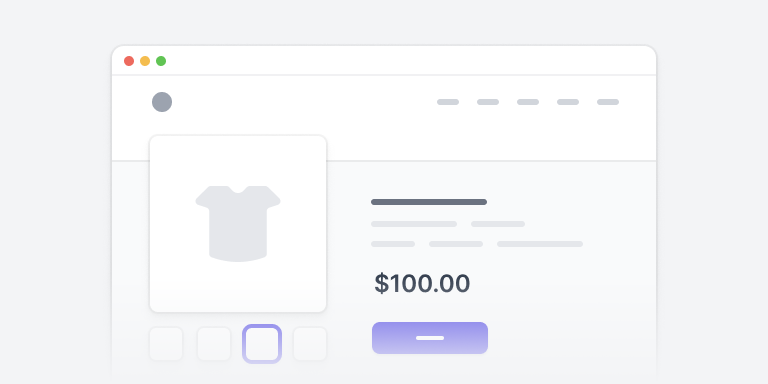
Task: Select the first product thumbnail
Action: pos(166,344)
